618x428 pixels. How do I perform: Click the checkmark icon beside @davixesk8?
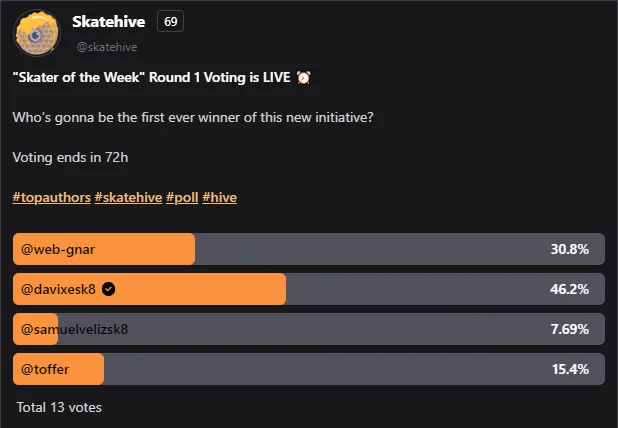108,289
